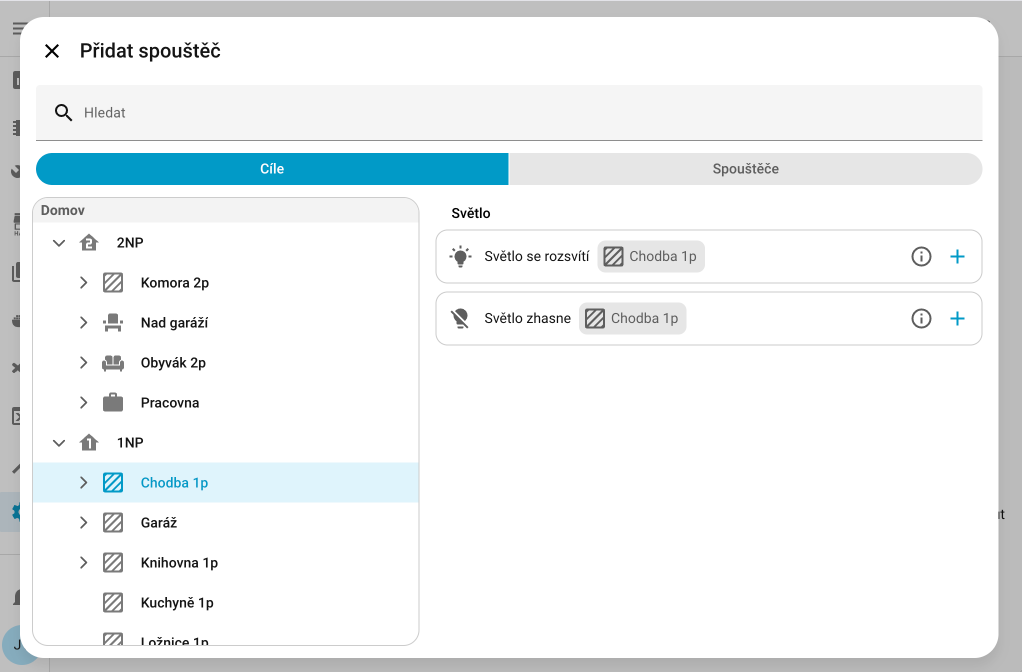Collapse the 1NP floor section
1022x672 pixels.
59,443
